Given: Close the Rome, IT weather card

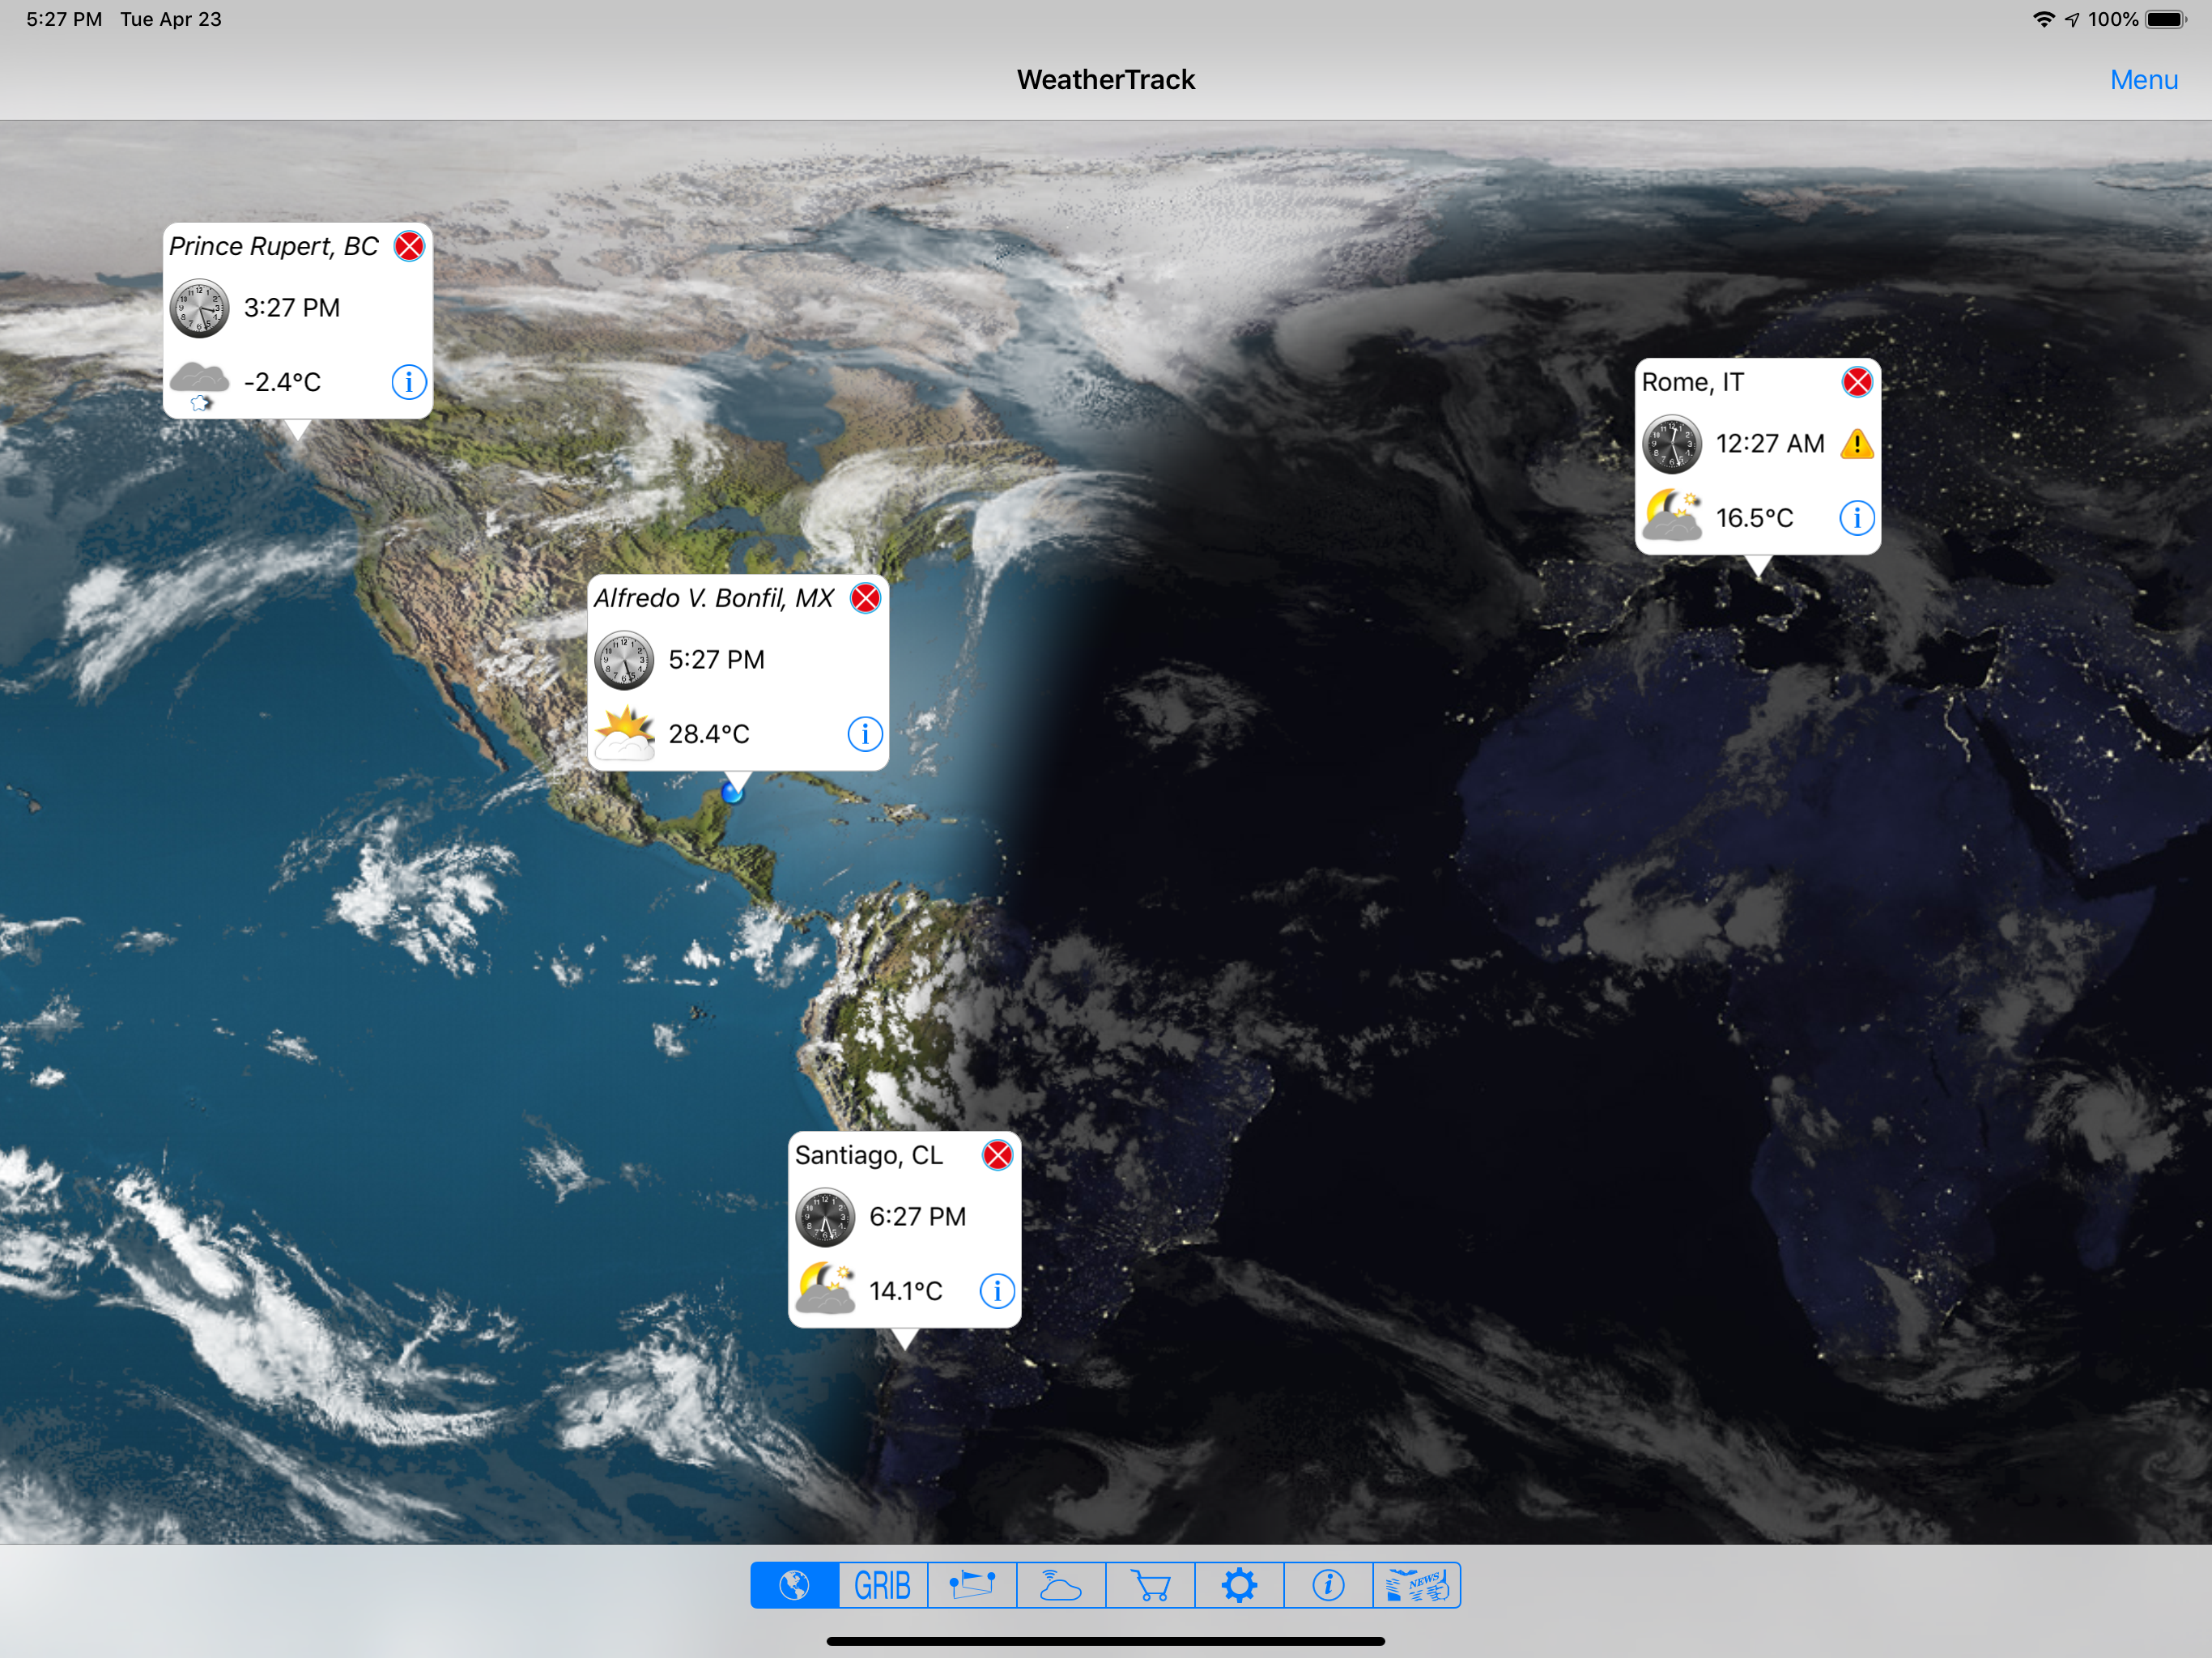Looking at the screenshot, I should point(1857,382).
